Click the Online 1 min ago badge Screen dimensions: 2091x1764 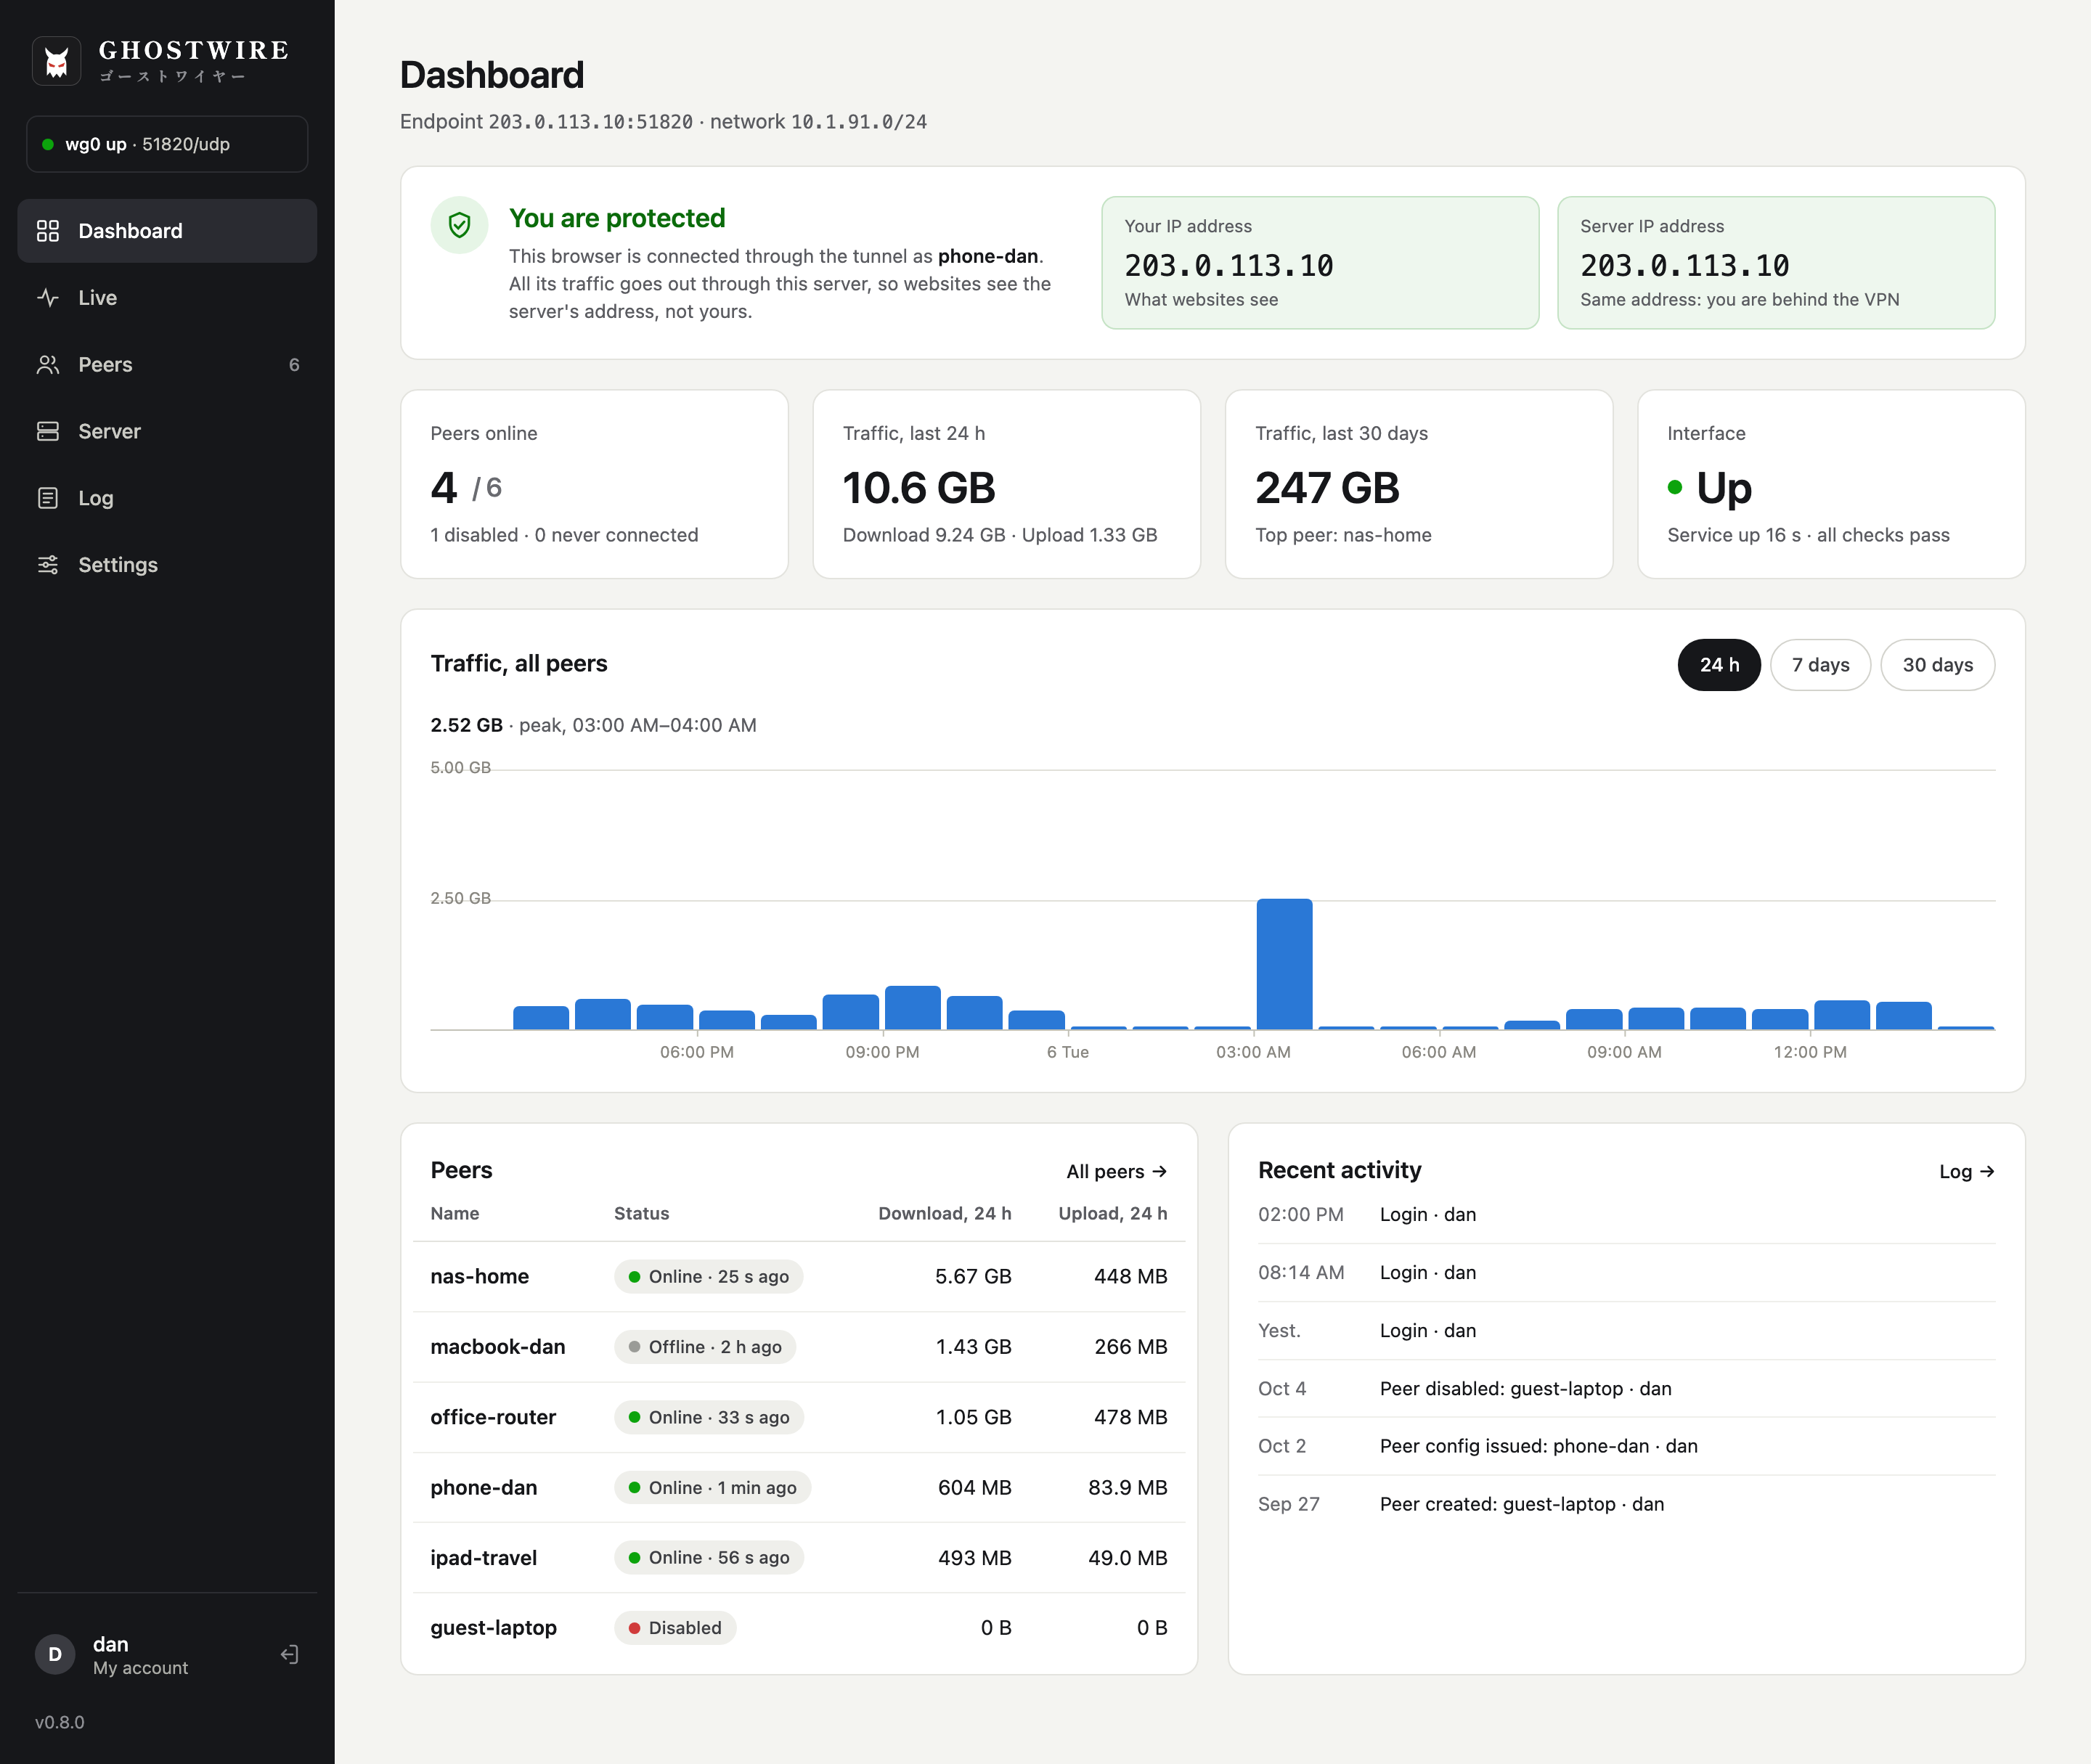[713, 1488]
